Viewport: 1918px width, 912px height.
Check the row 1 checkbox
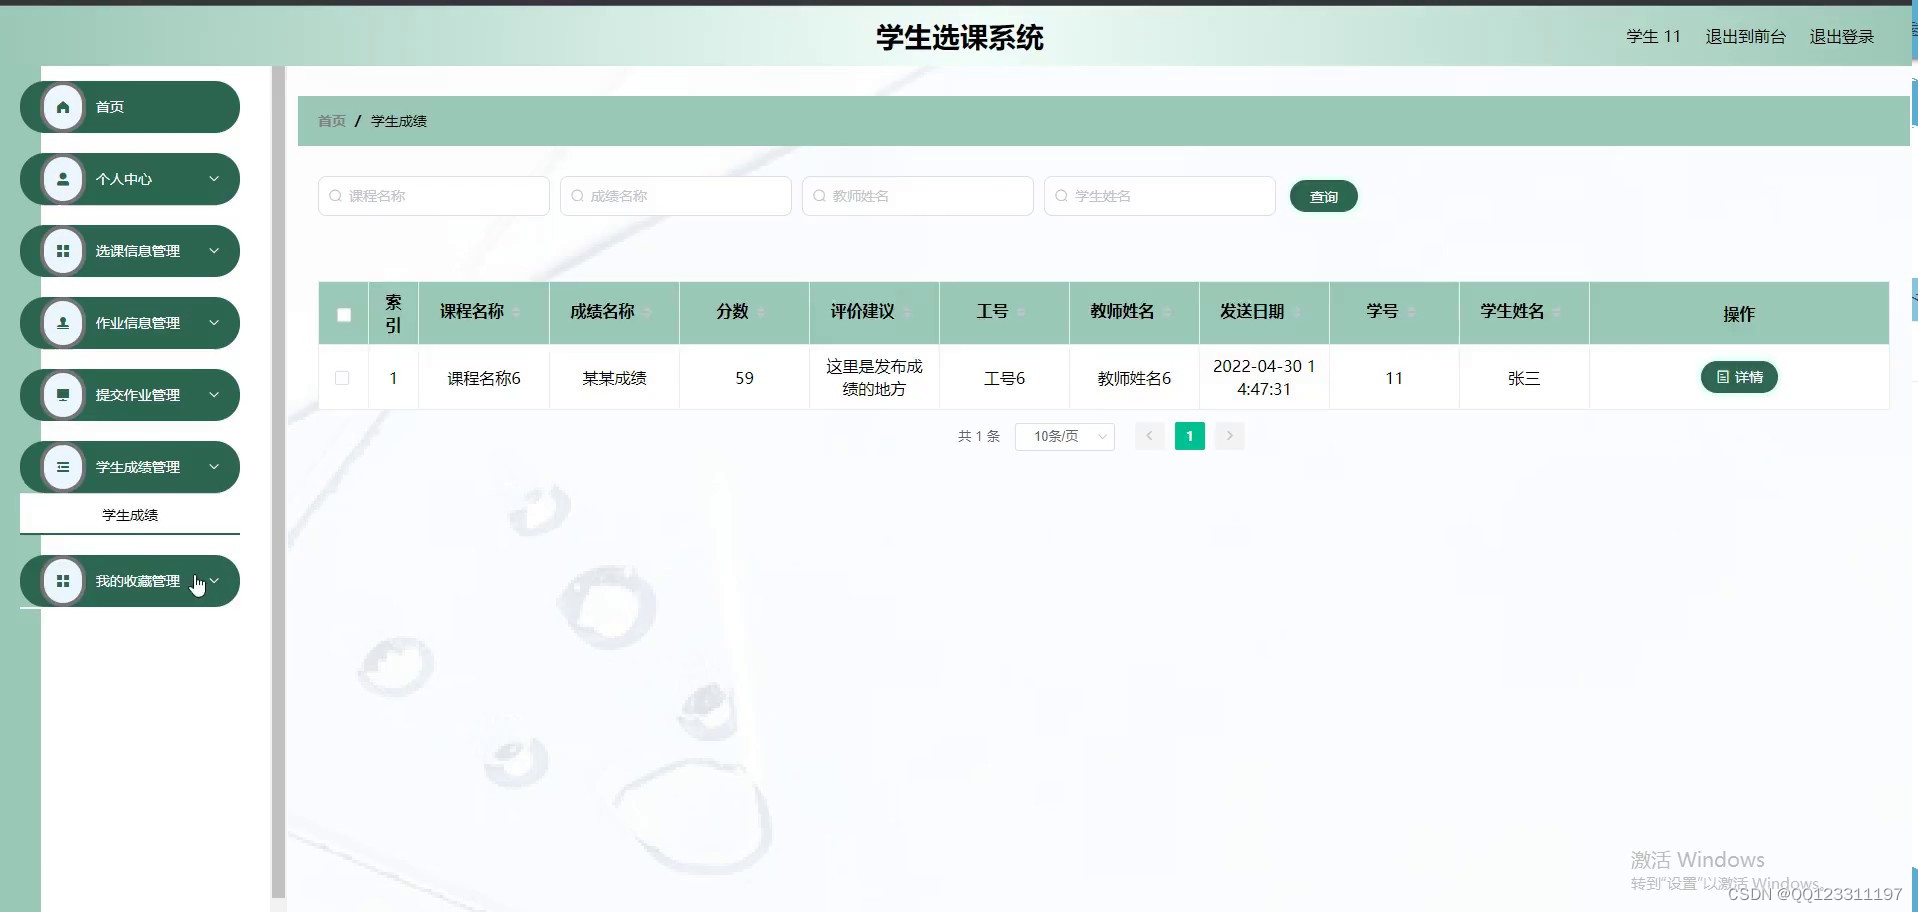342,378
